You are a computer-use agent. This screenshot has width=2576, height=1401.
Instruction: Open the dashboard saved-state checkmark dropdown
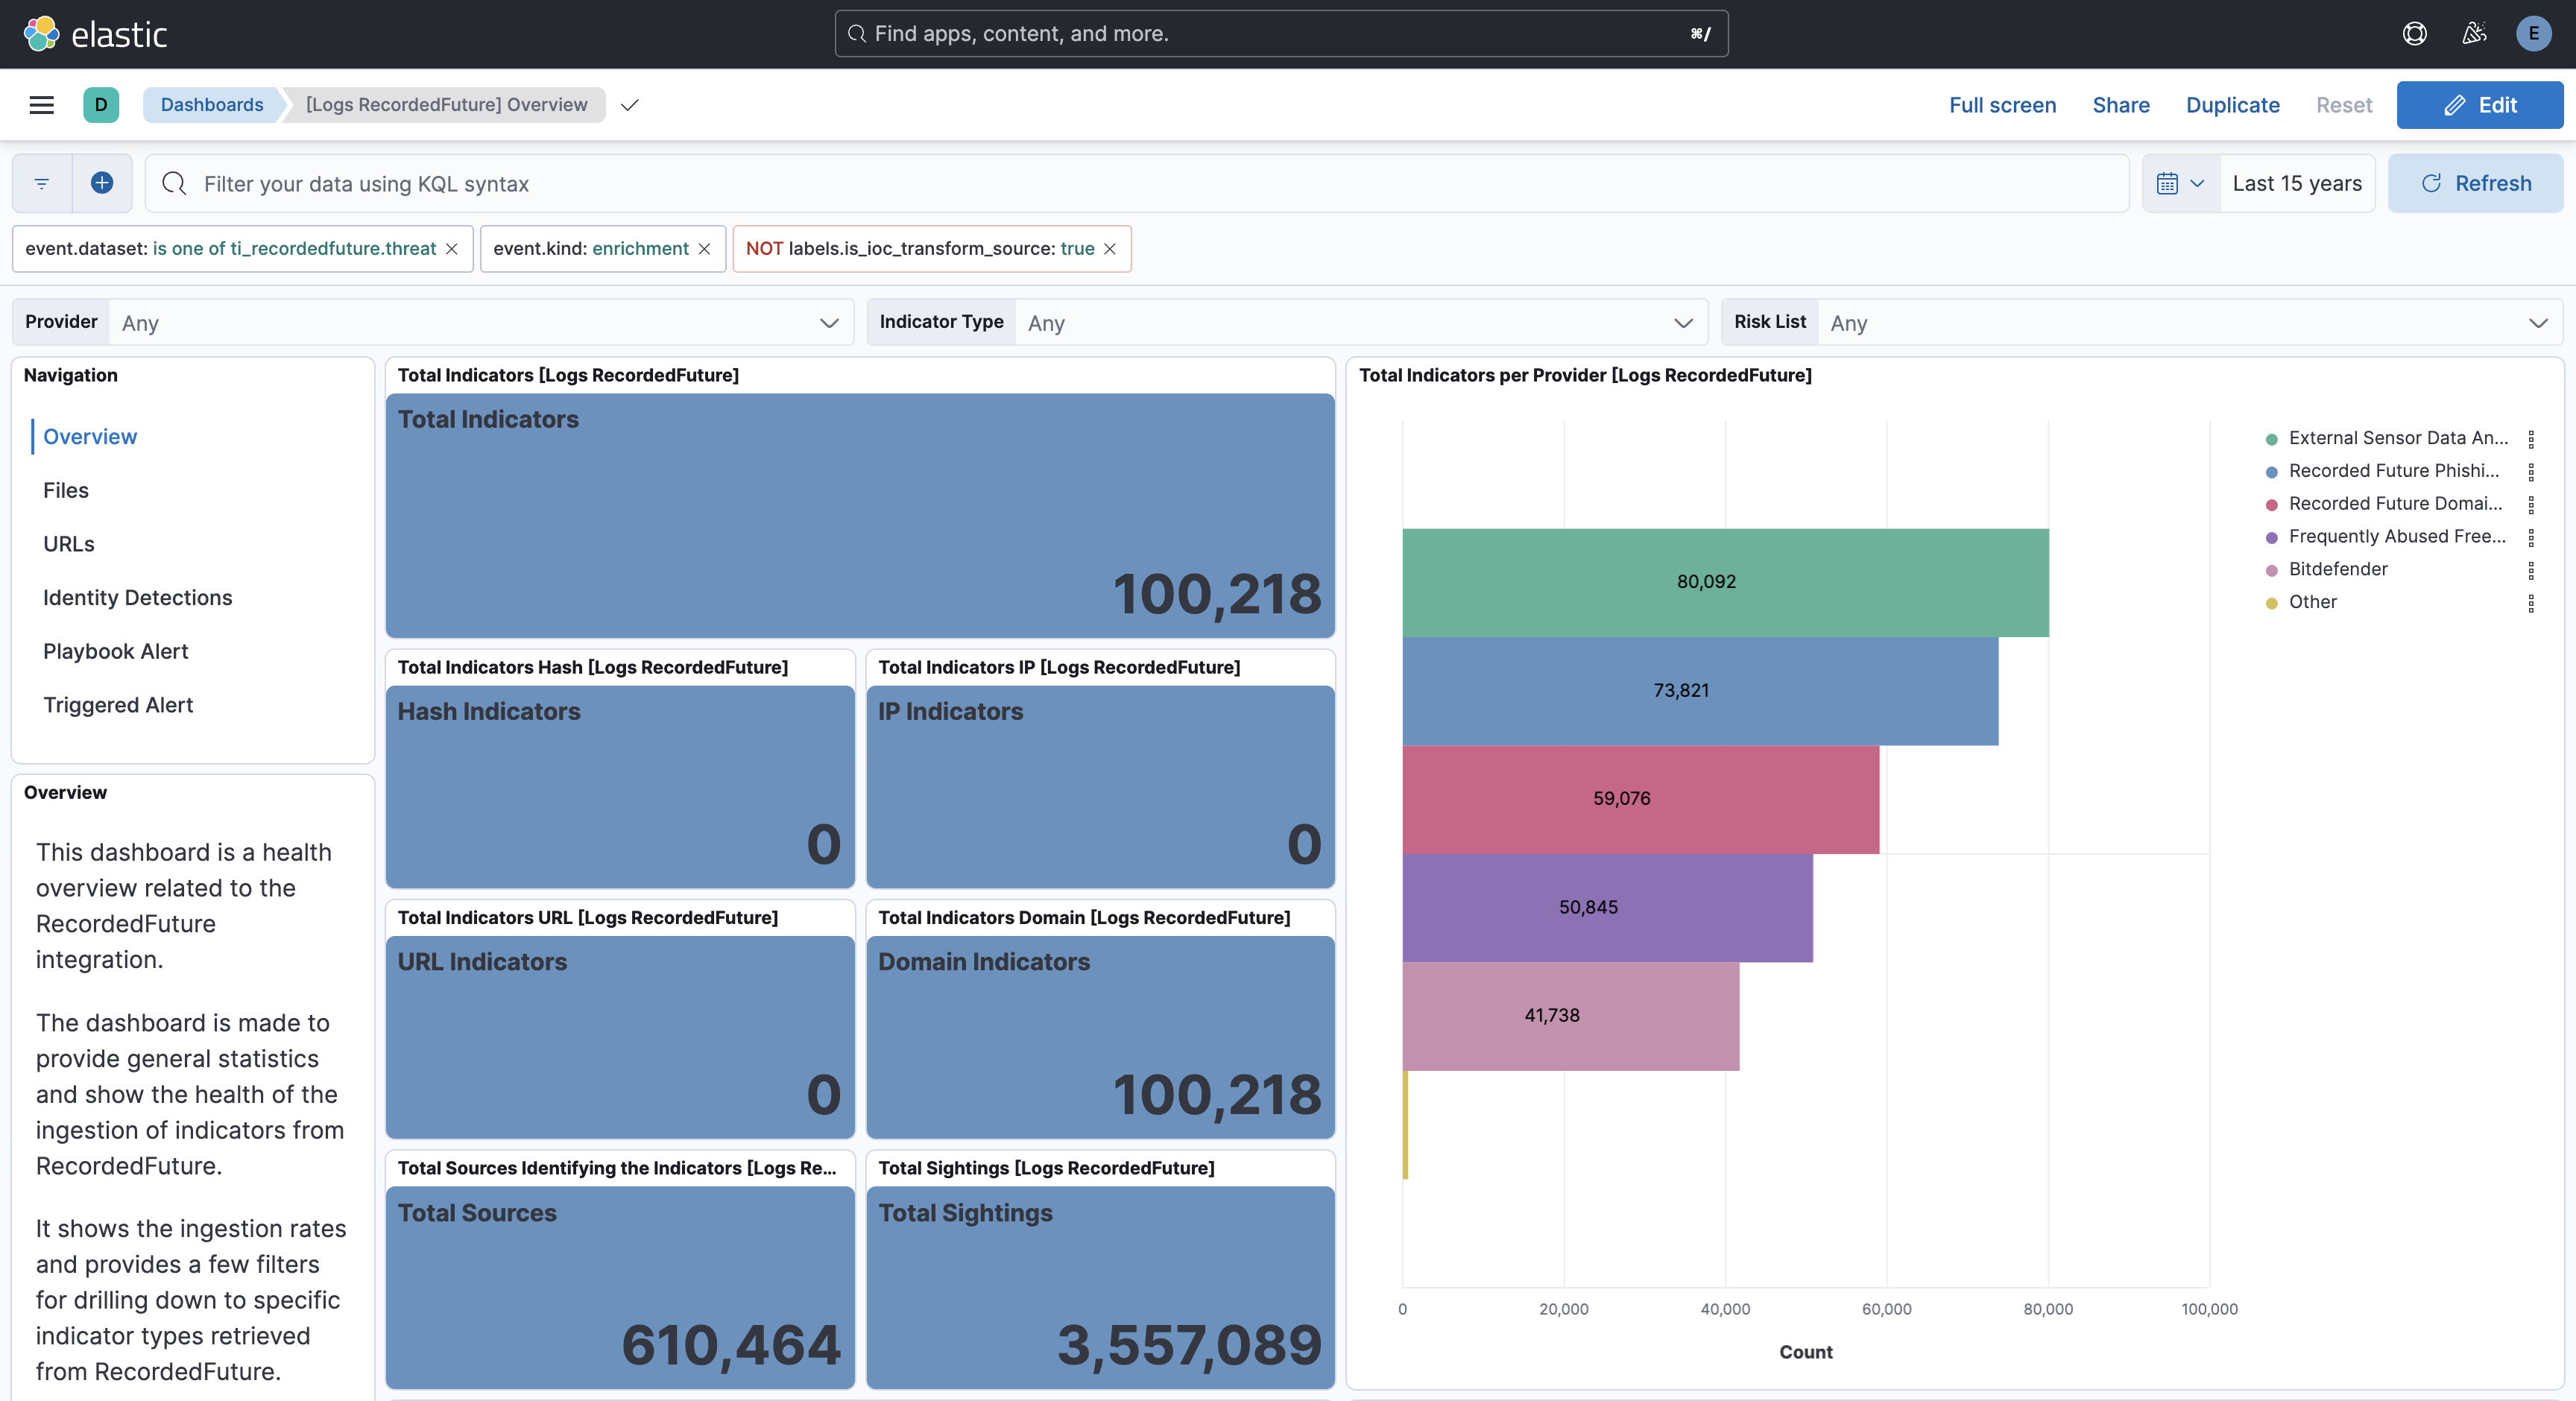[x=629, y=105]
